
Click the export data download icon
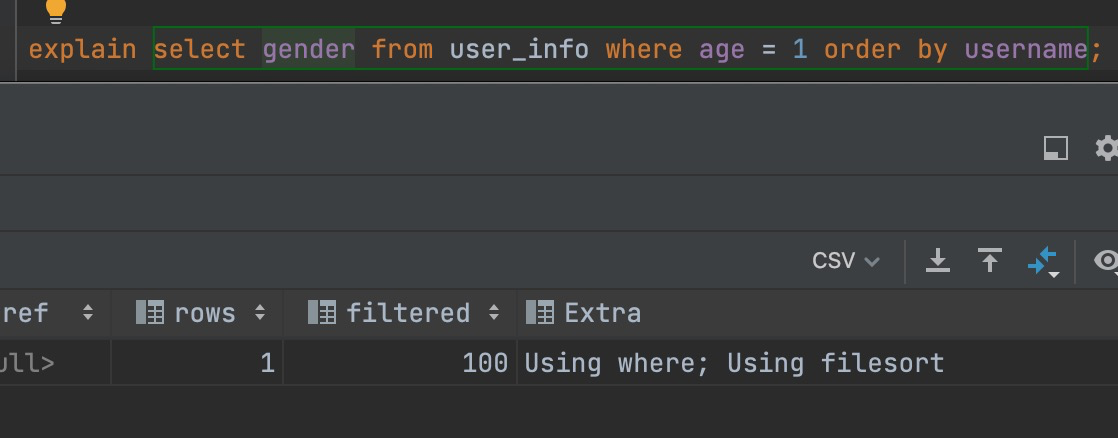937,261
